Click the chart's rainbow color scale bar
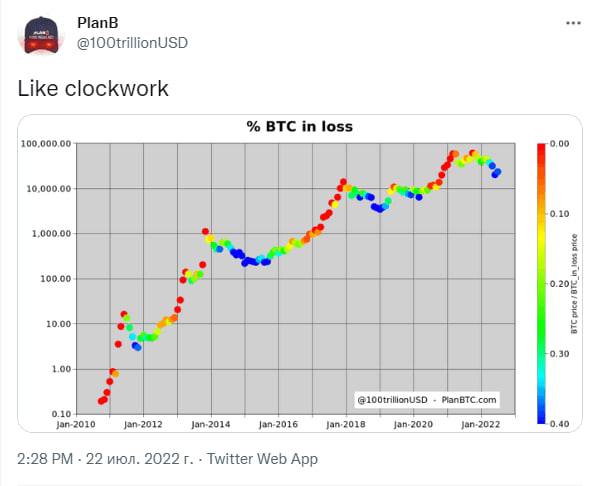The width and height of the screenshot is (599, 486). tap(541, 283)
